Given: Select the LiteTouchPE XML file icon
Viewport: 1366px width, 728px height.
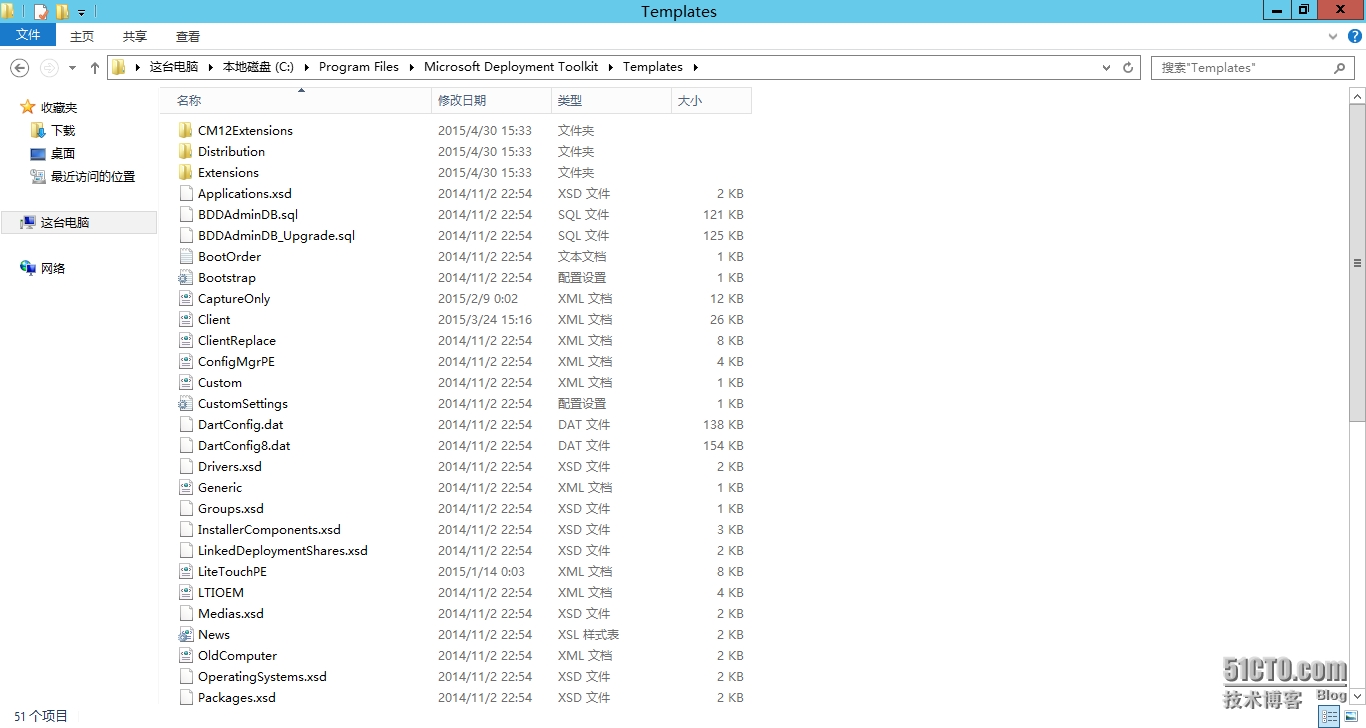Looking at the screenshot, I should click(x=185, y=571).
